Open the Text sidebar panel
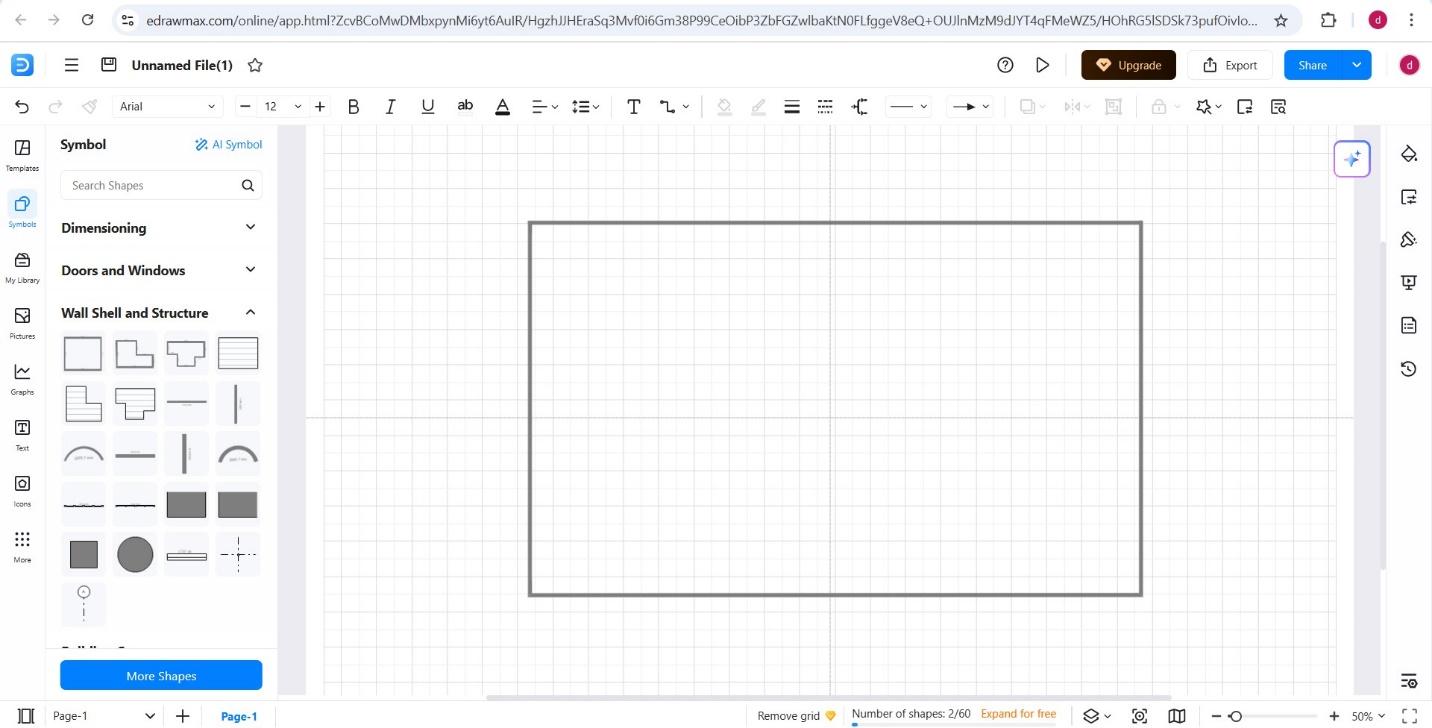1432x728 pixels. (22, 434)
